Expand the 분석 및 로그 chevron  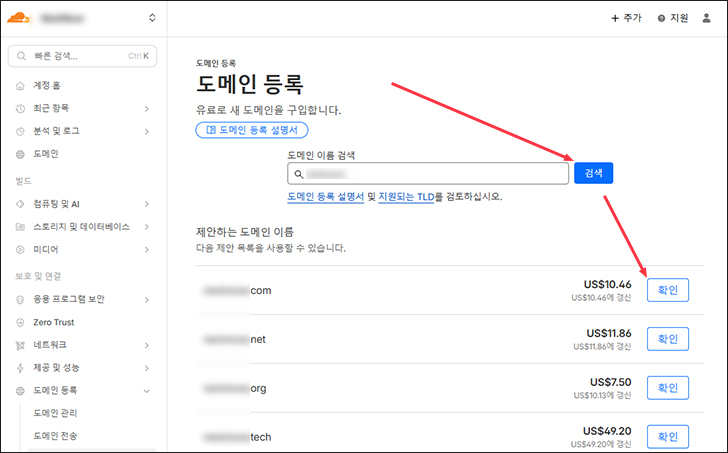147,131
